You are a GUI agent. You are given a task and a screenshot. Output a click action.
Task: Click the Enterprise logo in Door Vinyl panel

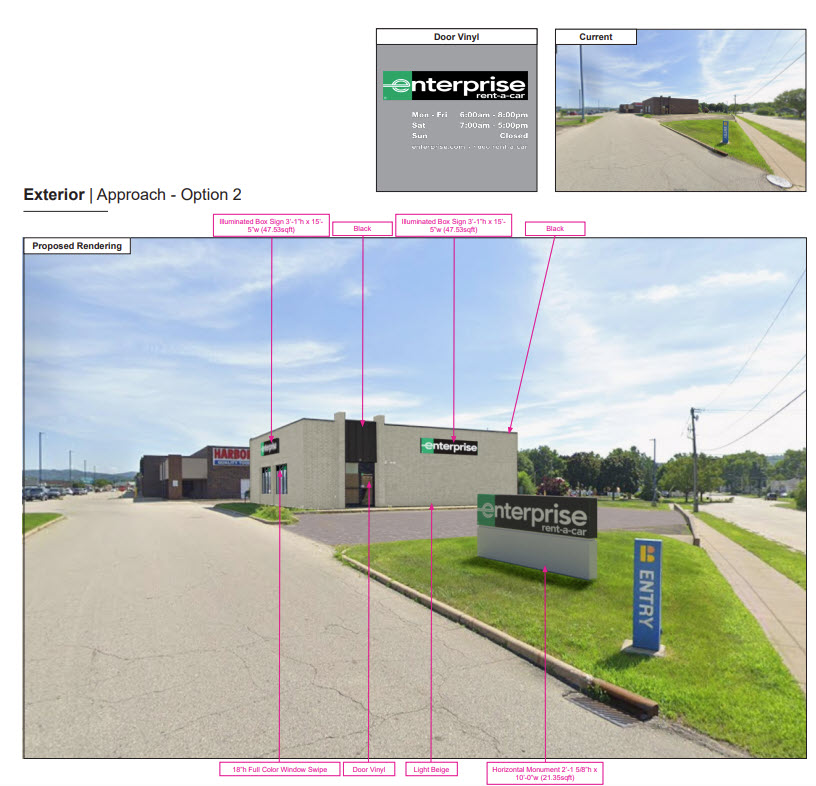pos(455,86)
